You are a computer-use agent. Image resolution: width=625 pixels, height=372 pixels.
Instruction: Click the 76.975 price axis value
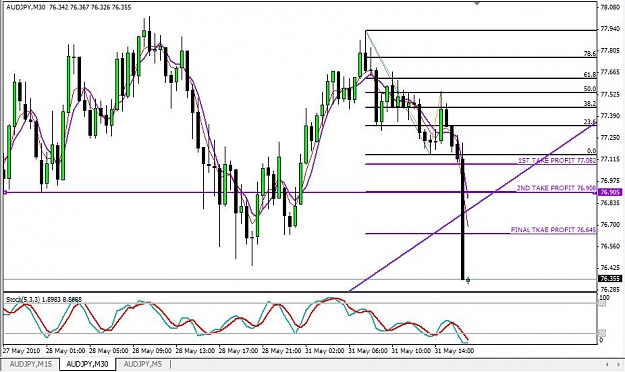[x=610, y=181]
